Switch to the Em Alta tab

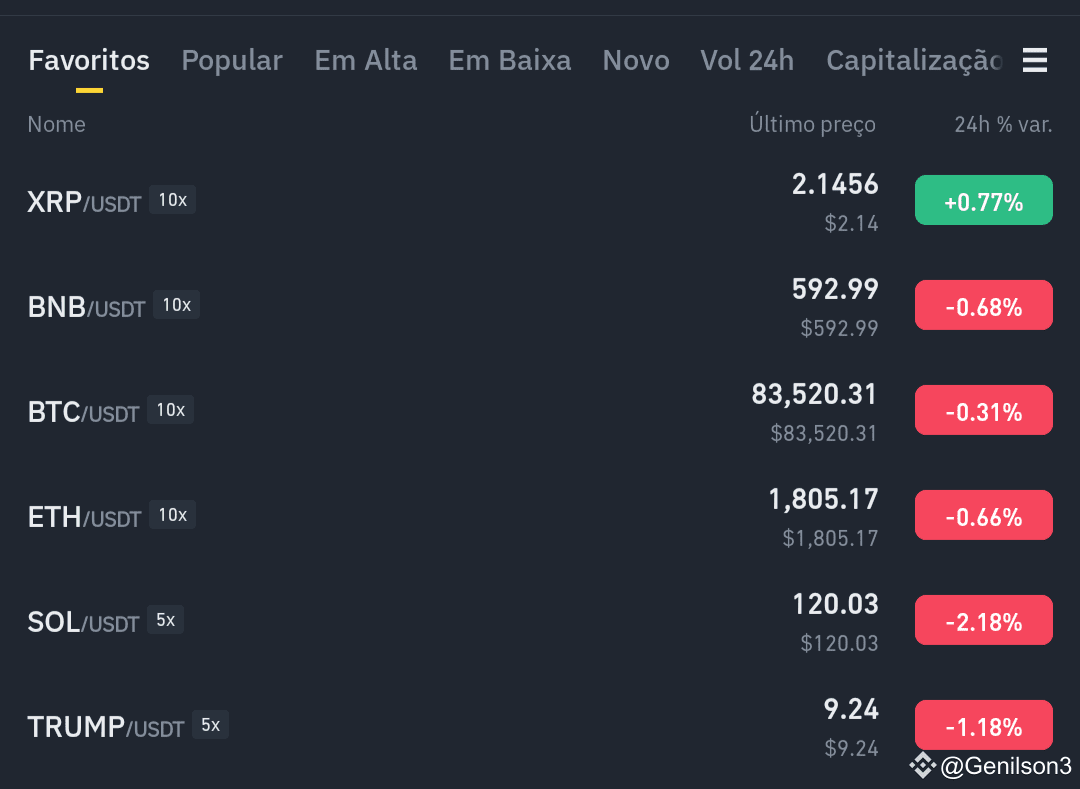point(366,61)
